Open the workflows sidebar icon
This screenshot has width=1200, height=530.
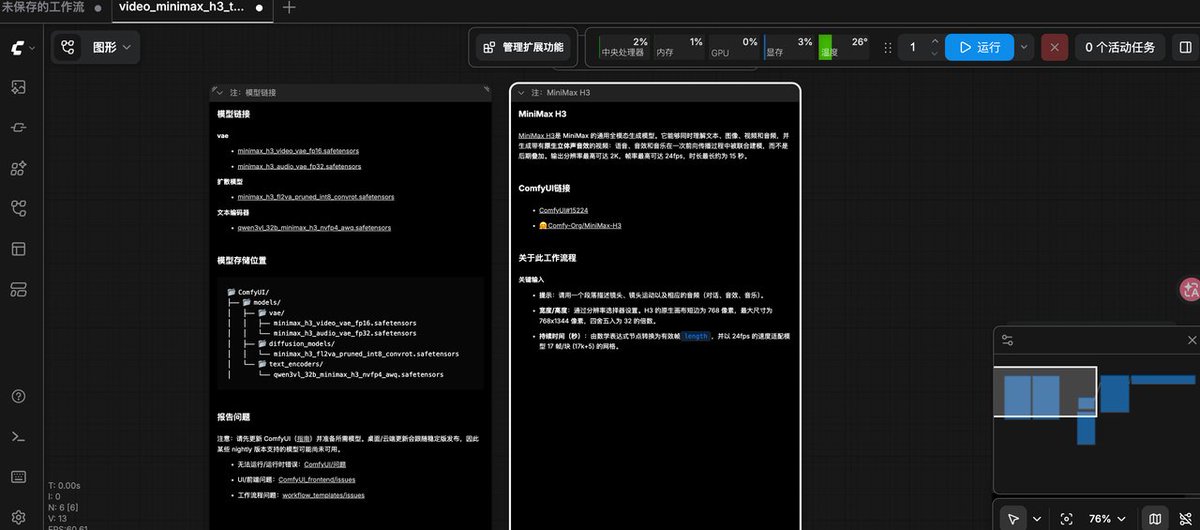(x=18, y=208)
